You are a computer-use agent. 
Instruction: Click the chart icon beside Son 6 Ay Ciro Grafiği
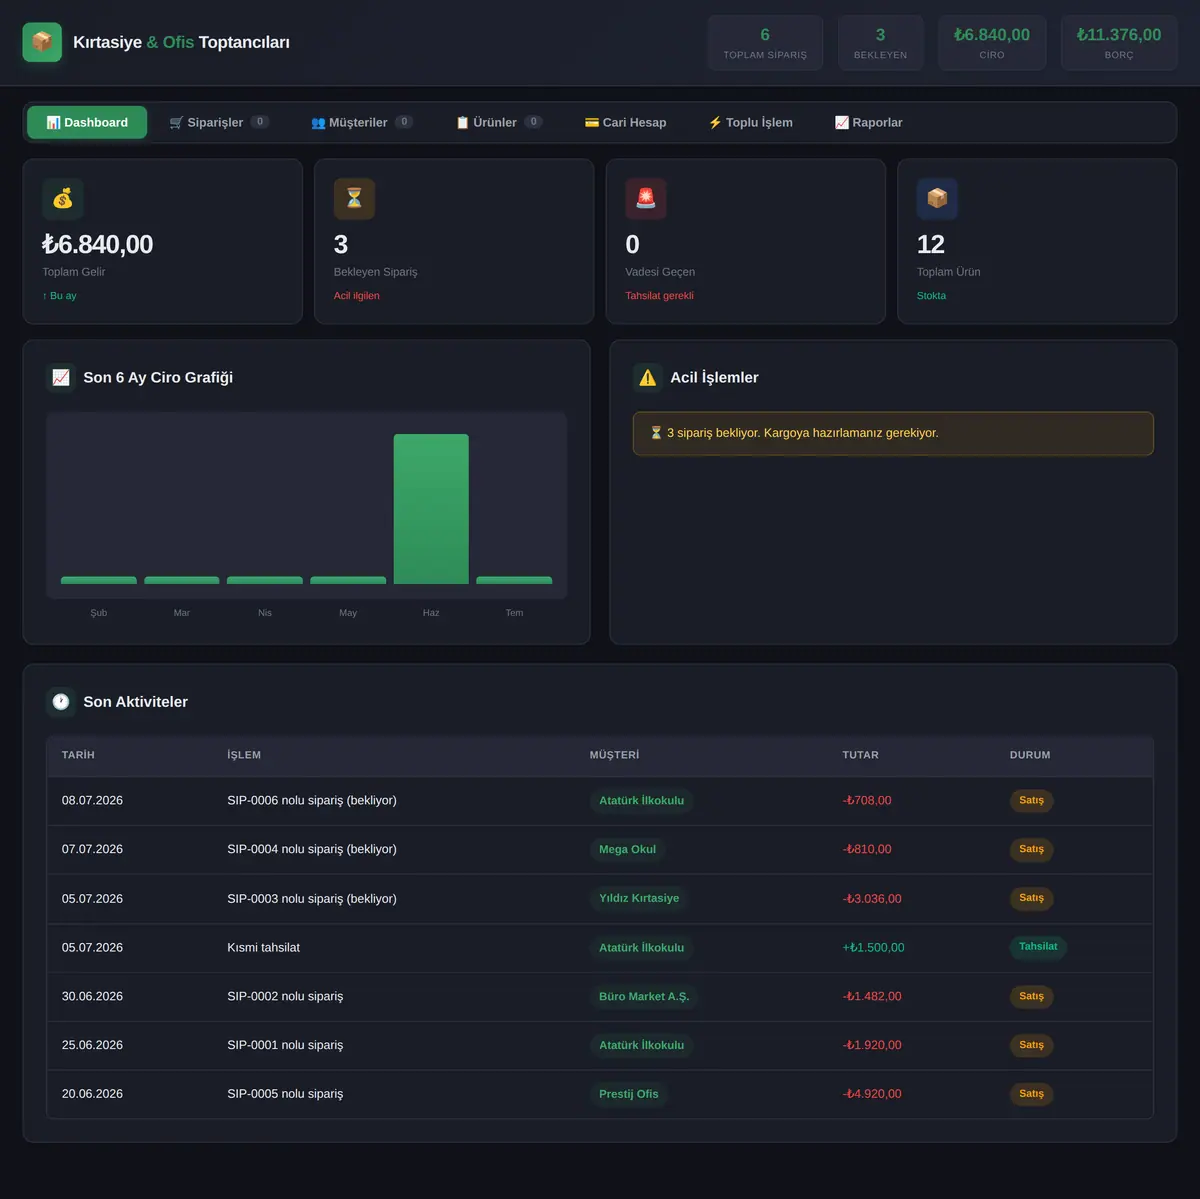(x=61, y=377)
